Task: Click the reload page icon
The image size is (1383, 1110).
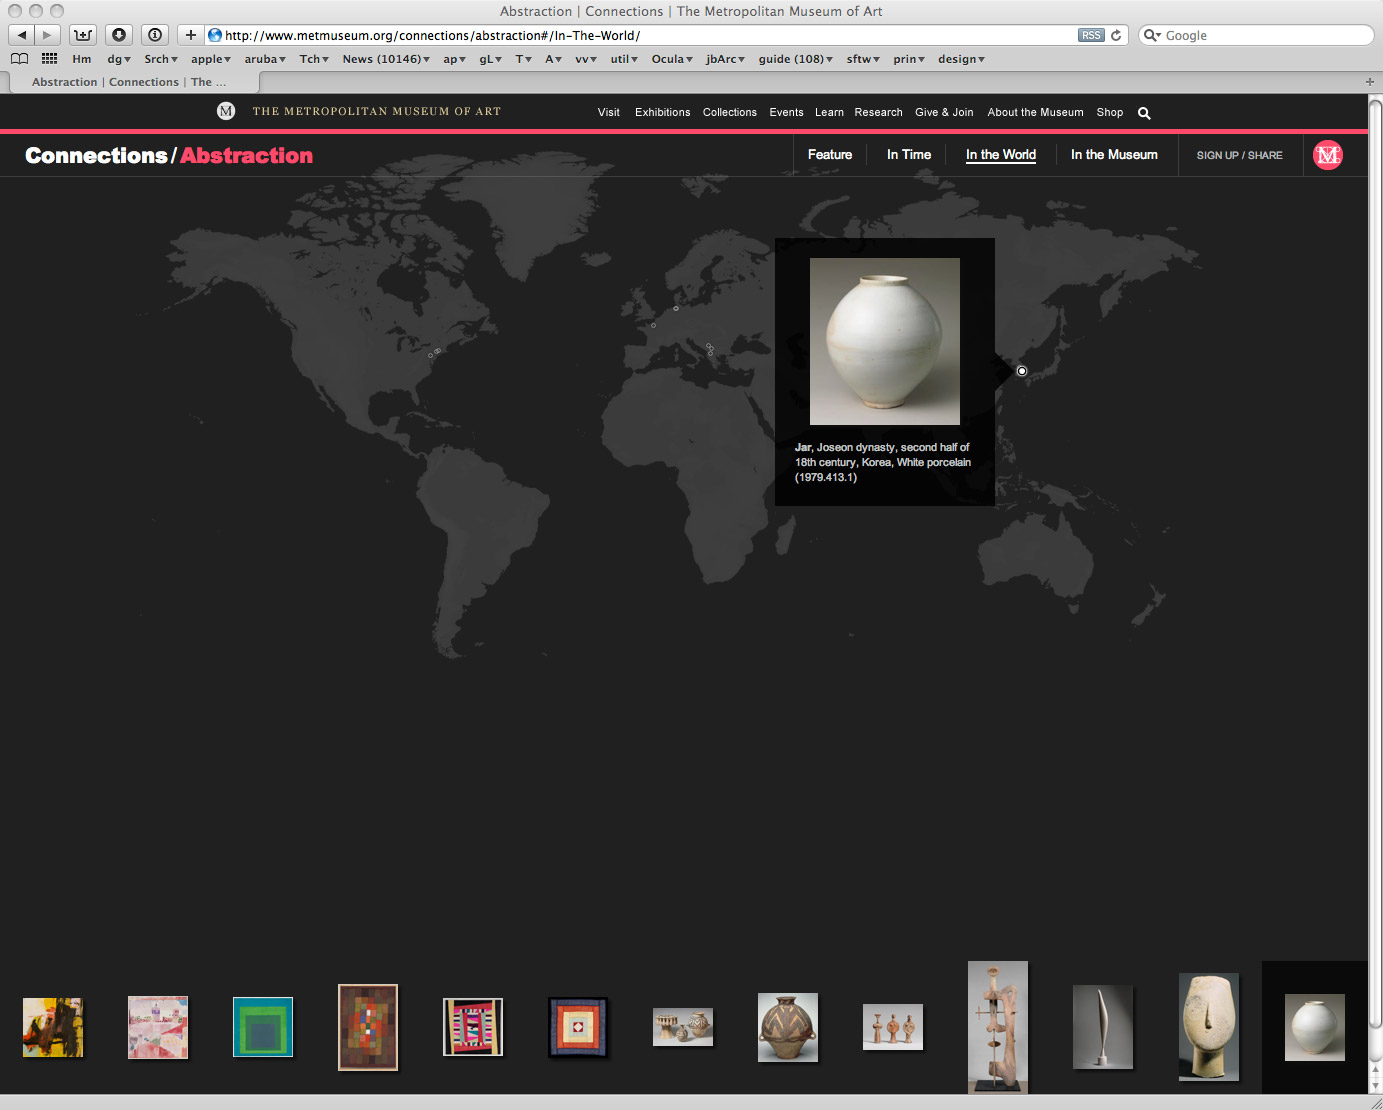Action: coord(1116,35)
